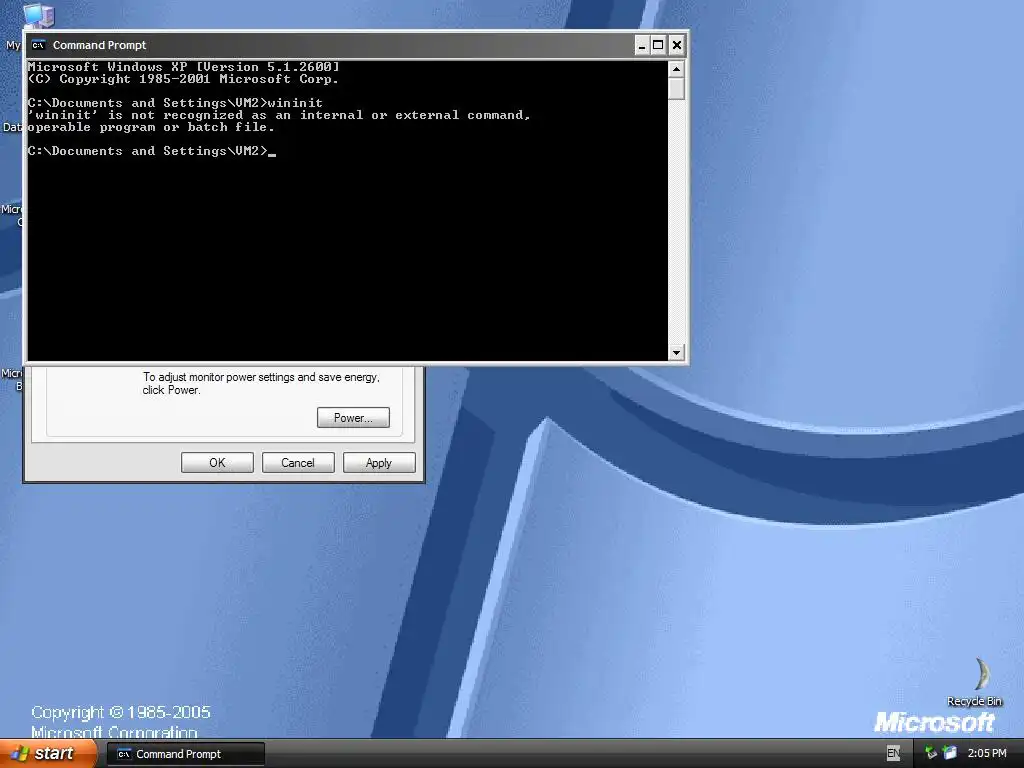Open the Start menu
The image size is (1024, 768).
pos(48,753)
